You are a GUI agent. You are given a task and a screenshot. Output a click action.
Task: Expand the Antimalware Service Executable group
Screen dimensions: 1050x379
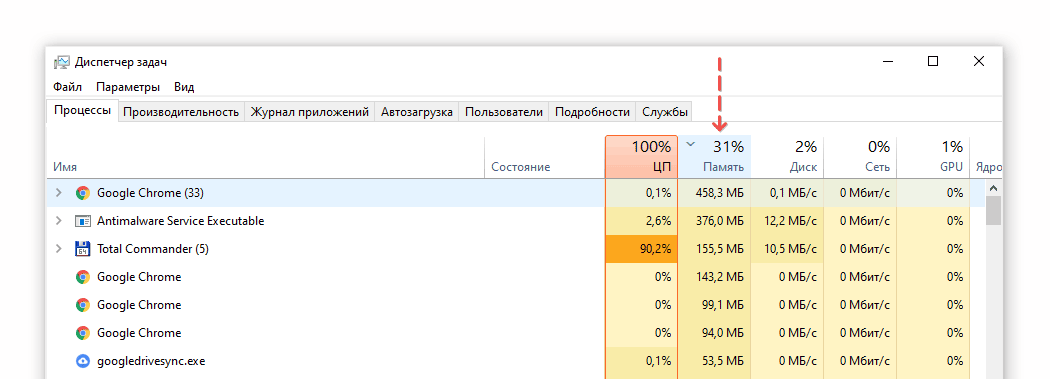pos(59,221)
